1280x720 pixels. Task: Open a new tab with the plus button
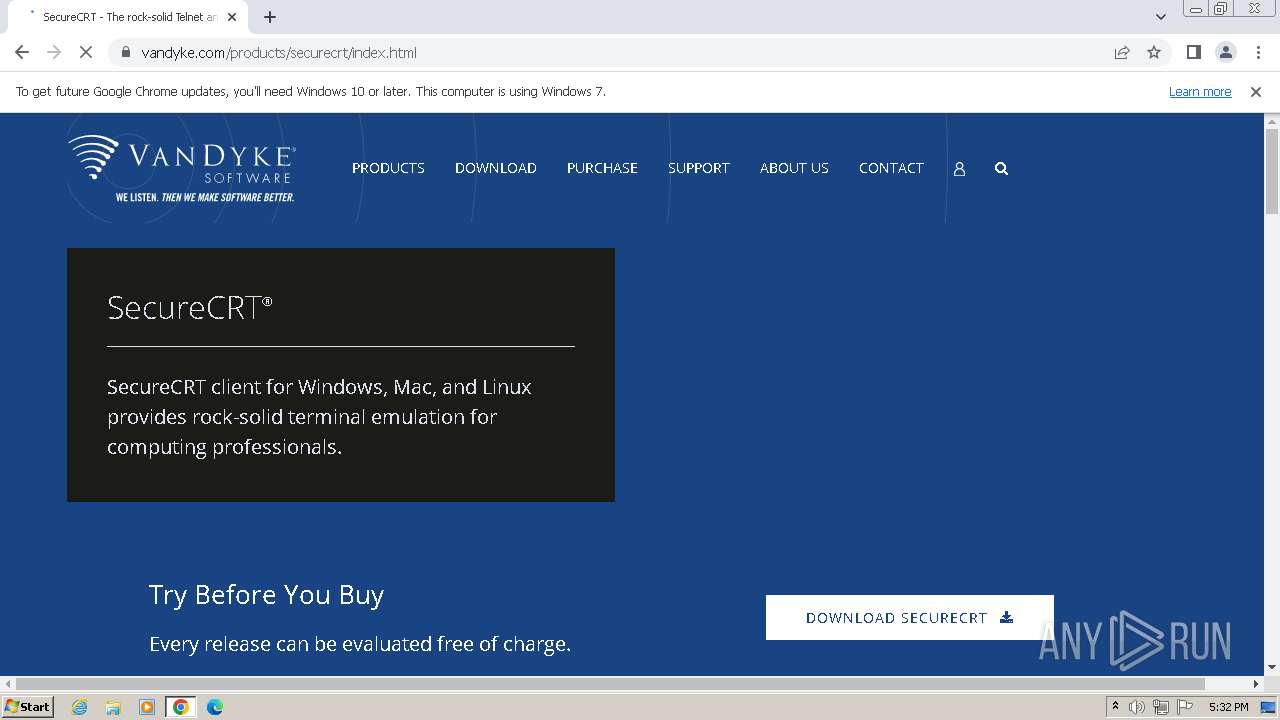click(x=270, y=17)
